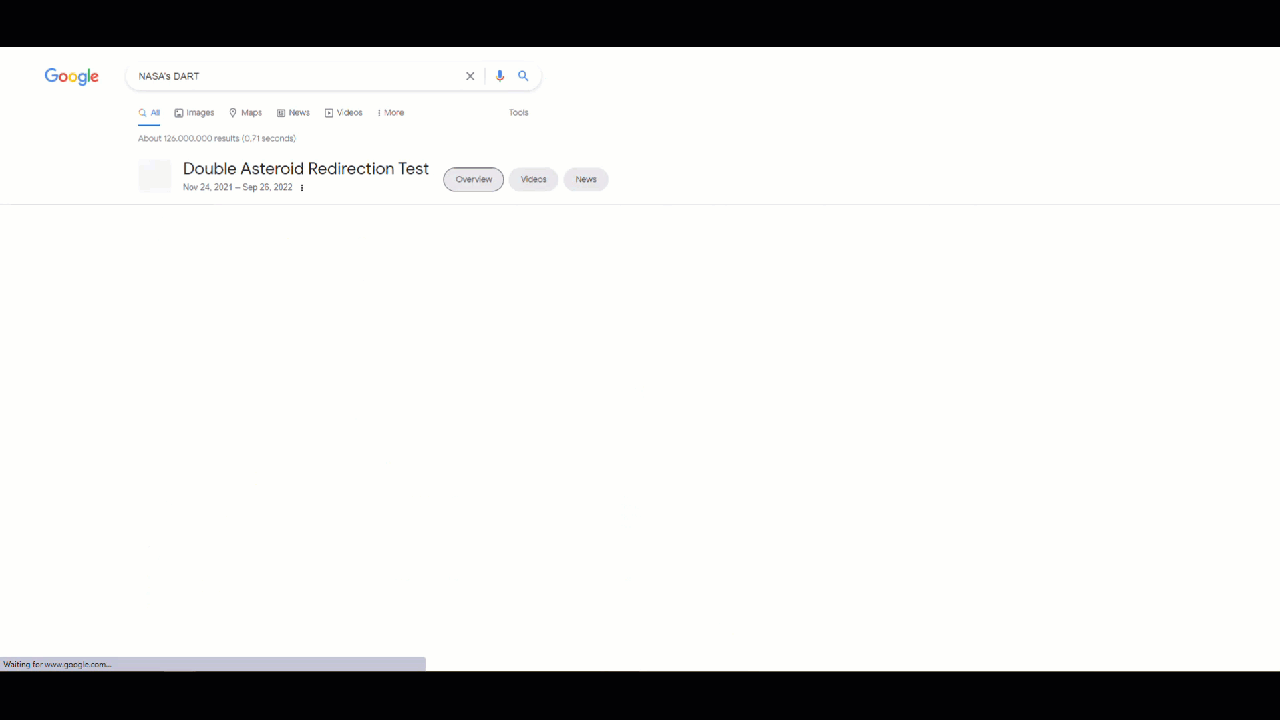Click the thumbnail beside Double Asteroid Redirection Test

click(x=155, y=176)
